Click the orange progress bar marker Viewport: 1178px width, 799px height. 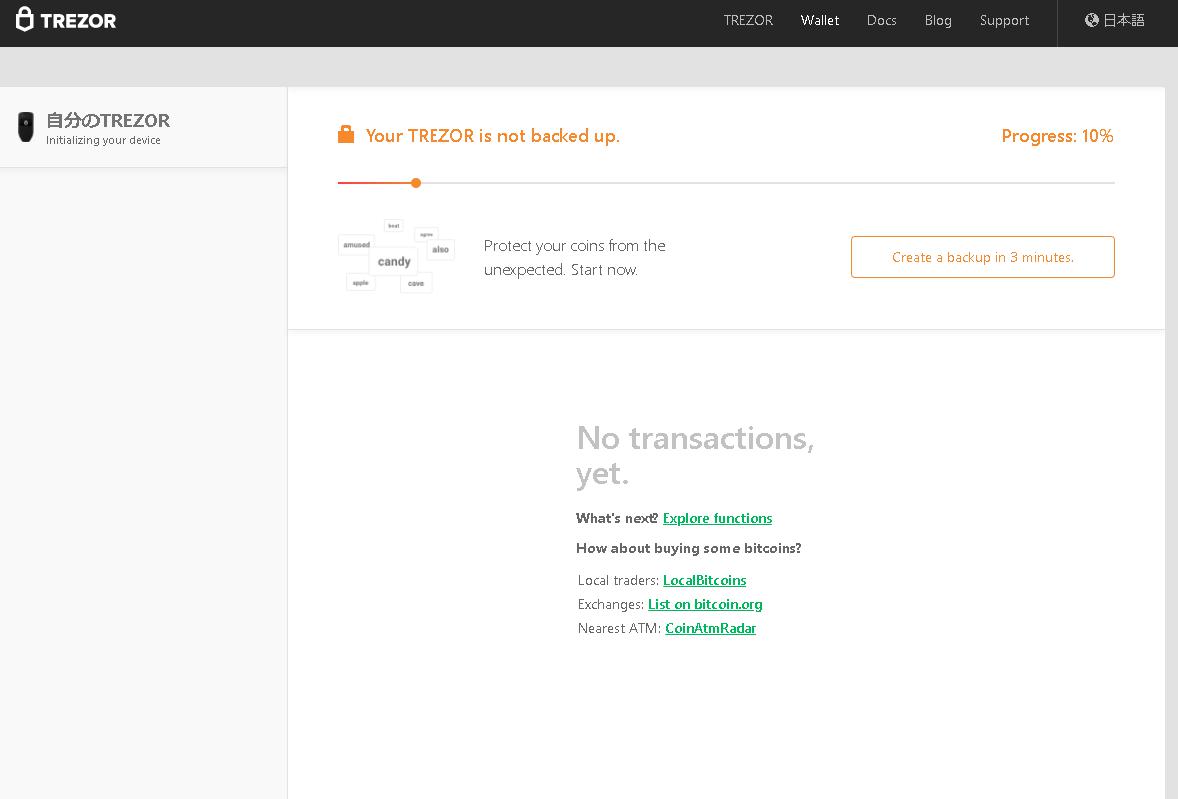(x=416, y=183)
